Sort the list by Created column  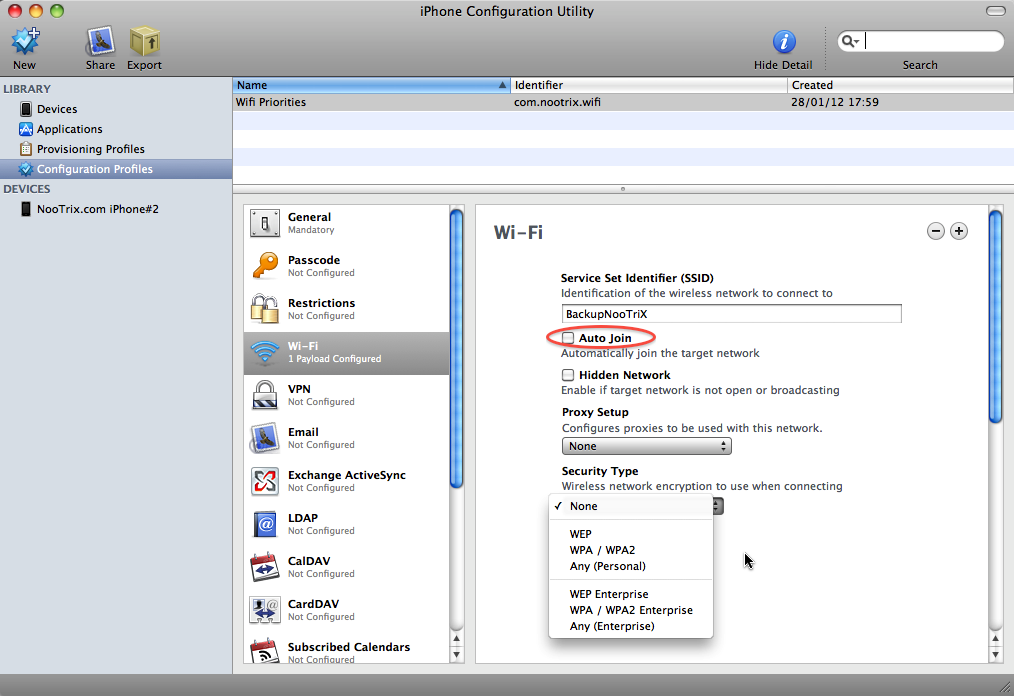(900, 85)
